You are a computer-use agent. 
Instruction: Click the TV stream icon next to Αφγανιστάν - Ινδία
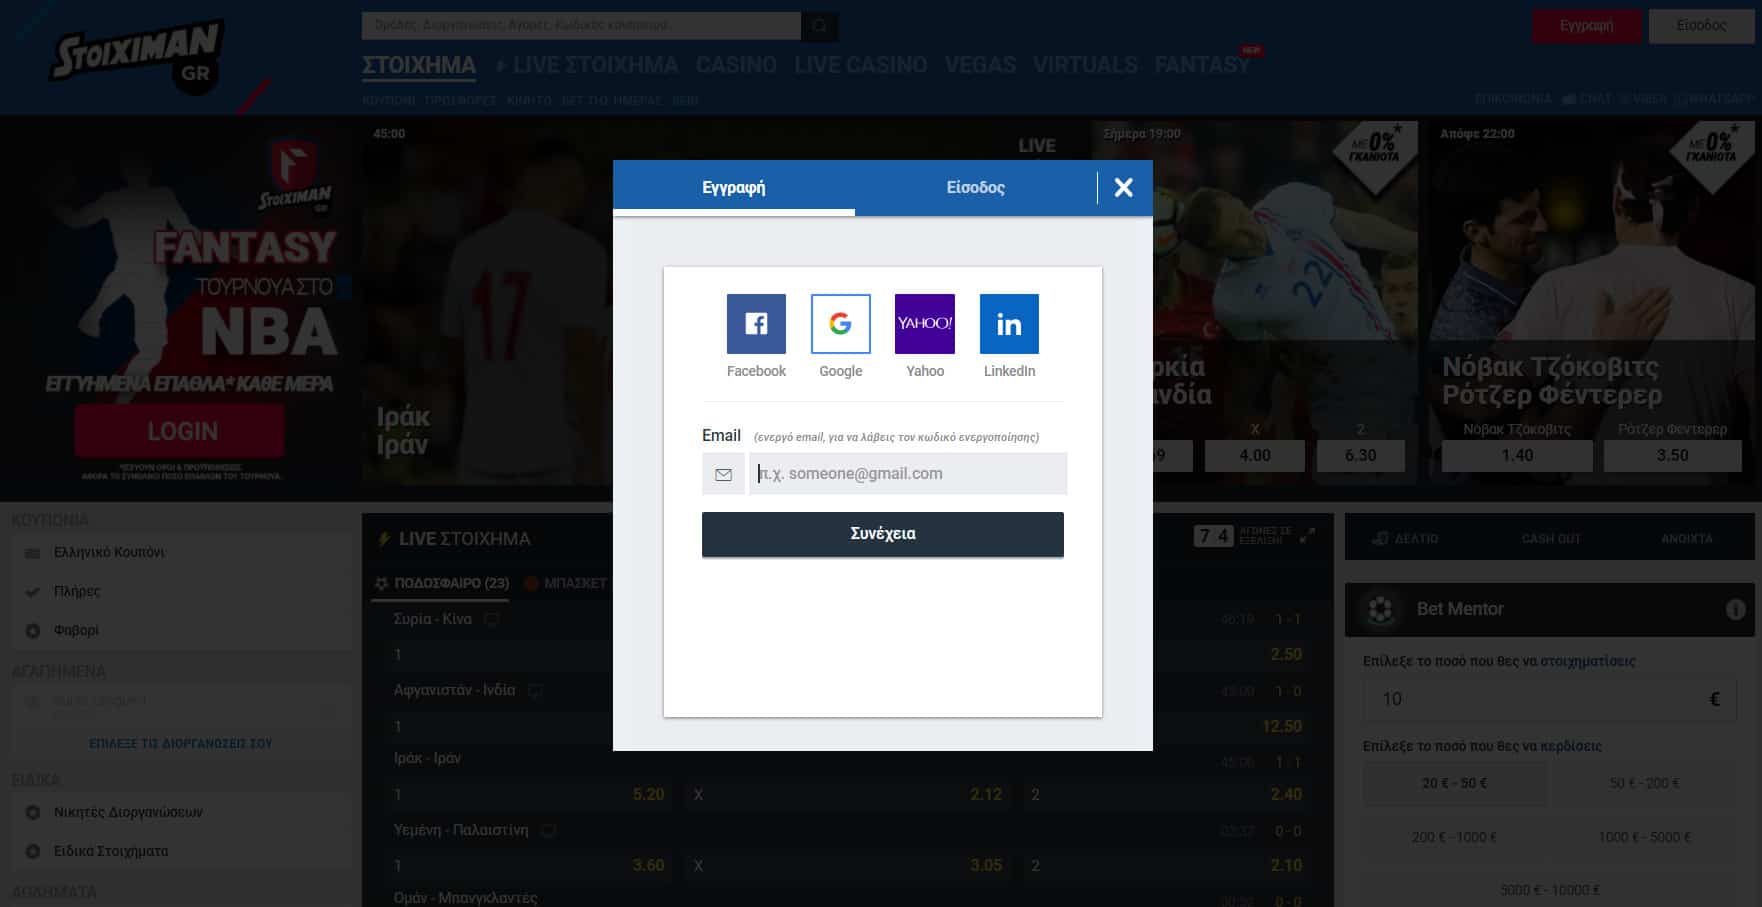click(535, 691)
